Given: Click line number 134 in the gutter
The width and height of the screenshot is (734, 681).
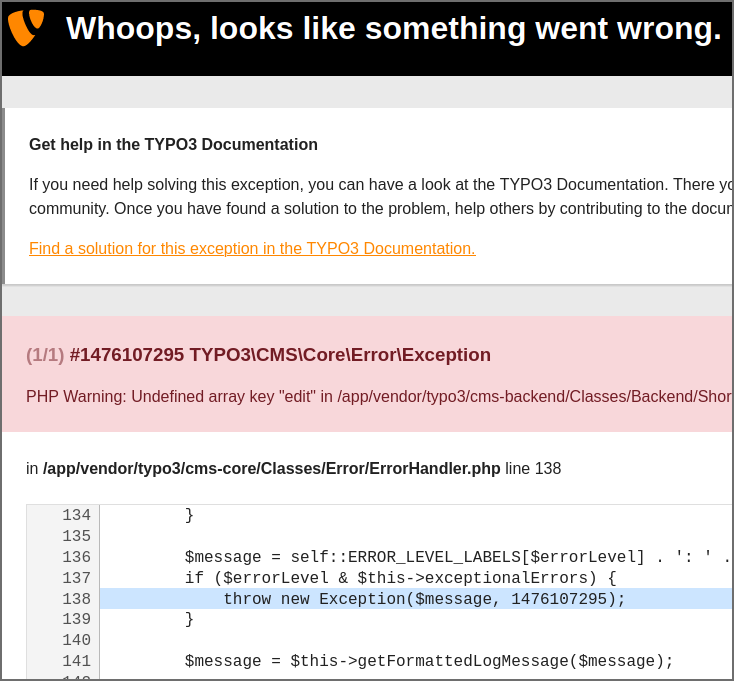Looking at the screenshot, I should pos(76,515).
